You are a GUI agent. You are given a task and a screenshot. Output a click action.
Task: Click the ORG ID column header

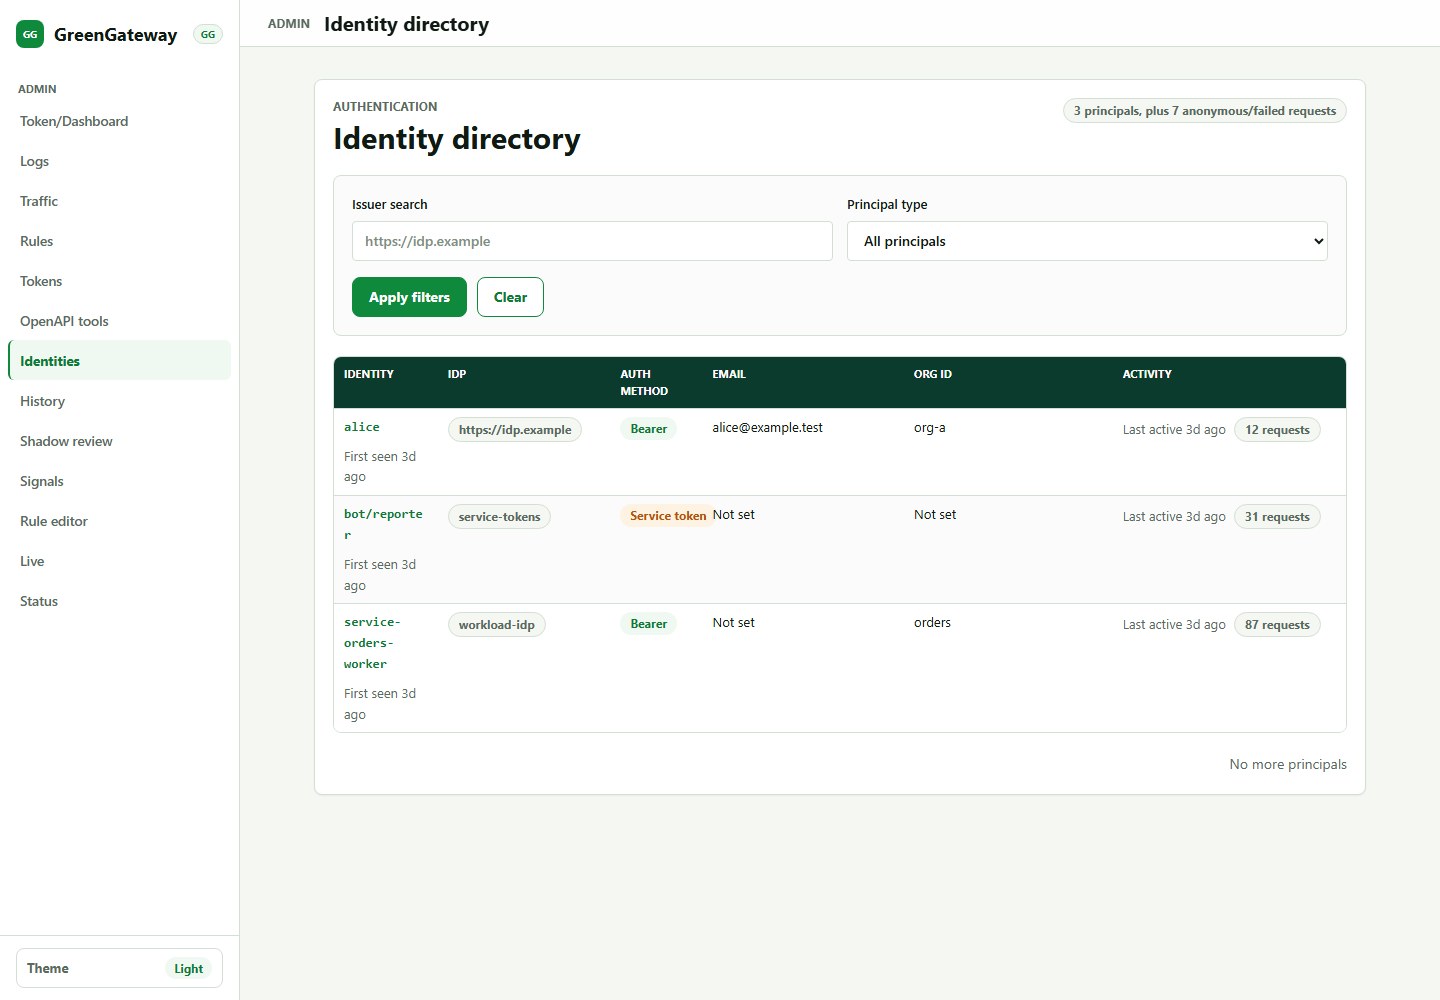933,374
